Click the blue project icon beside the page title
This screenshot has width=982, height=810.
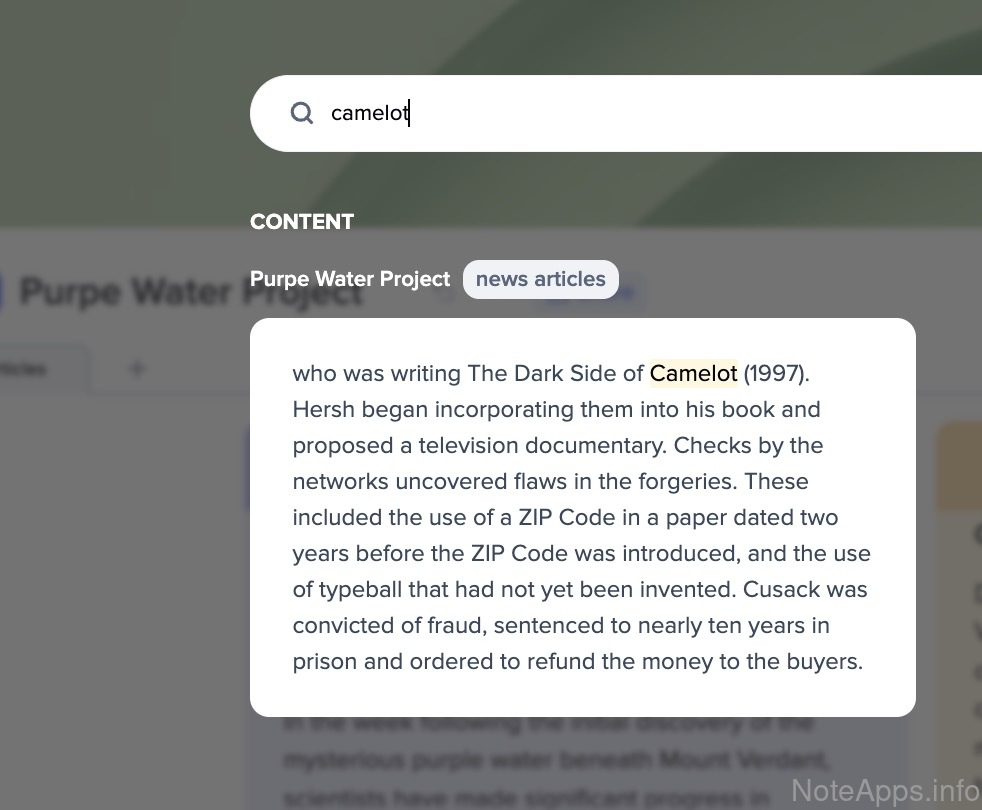2,292
